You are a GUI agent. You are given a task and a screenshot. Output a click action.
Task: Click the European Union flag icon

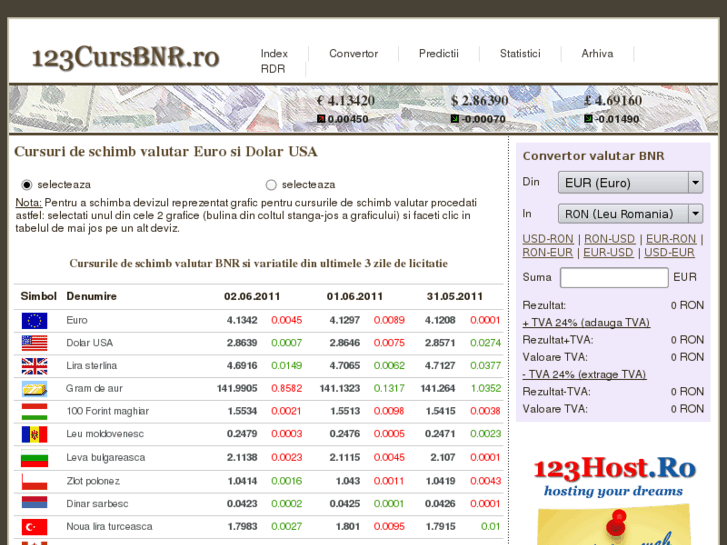coord(34,321)
